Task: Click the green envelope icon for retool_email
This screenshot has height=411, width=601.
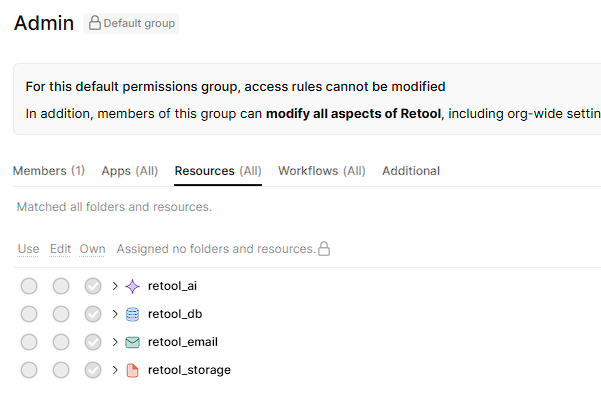Action: [x=132, y=342]
